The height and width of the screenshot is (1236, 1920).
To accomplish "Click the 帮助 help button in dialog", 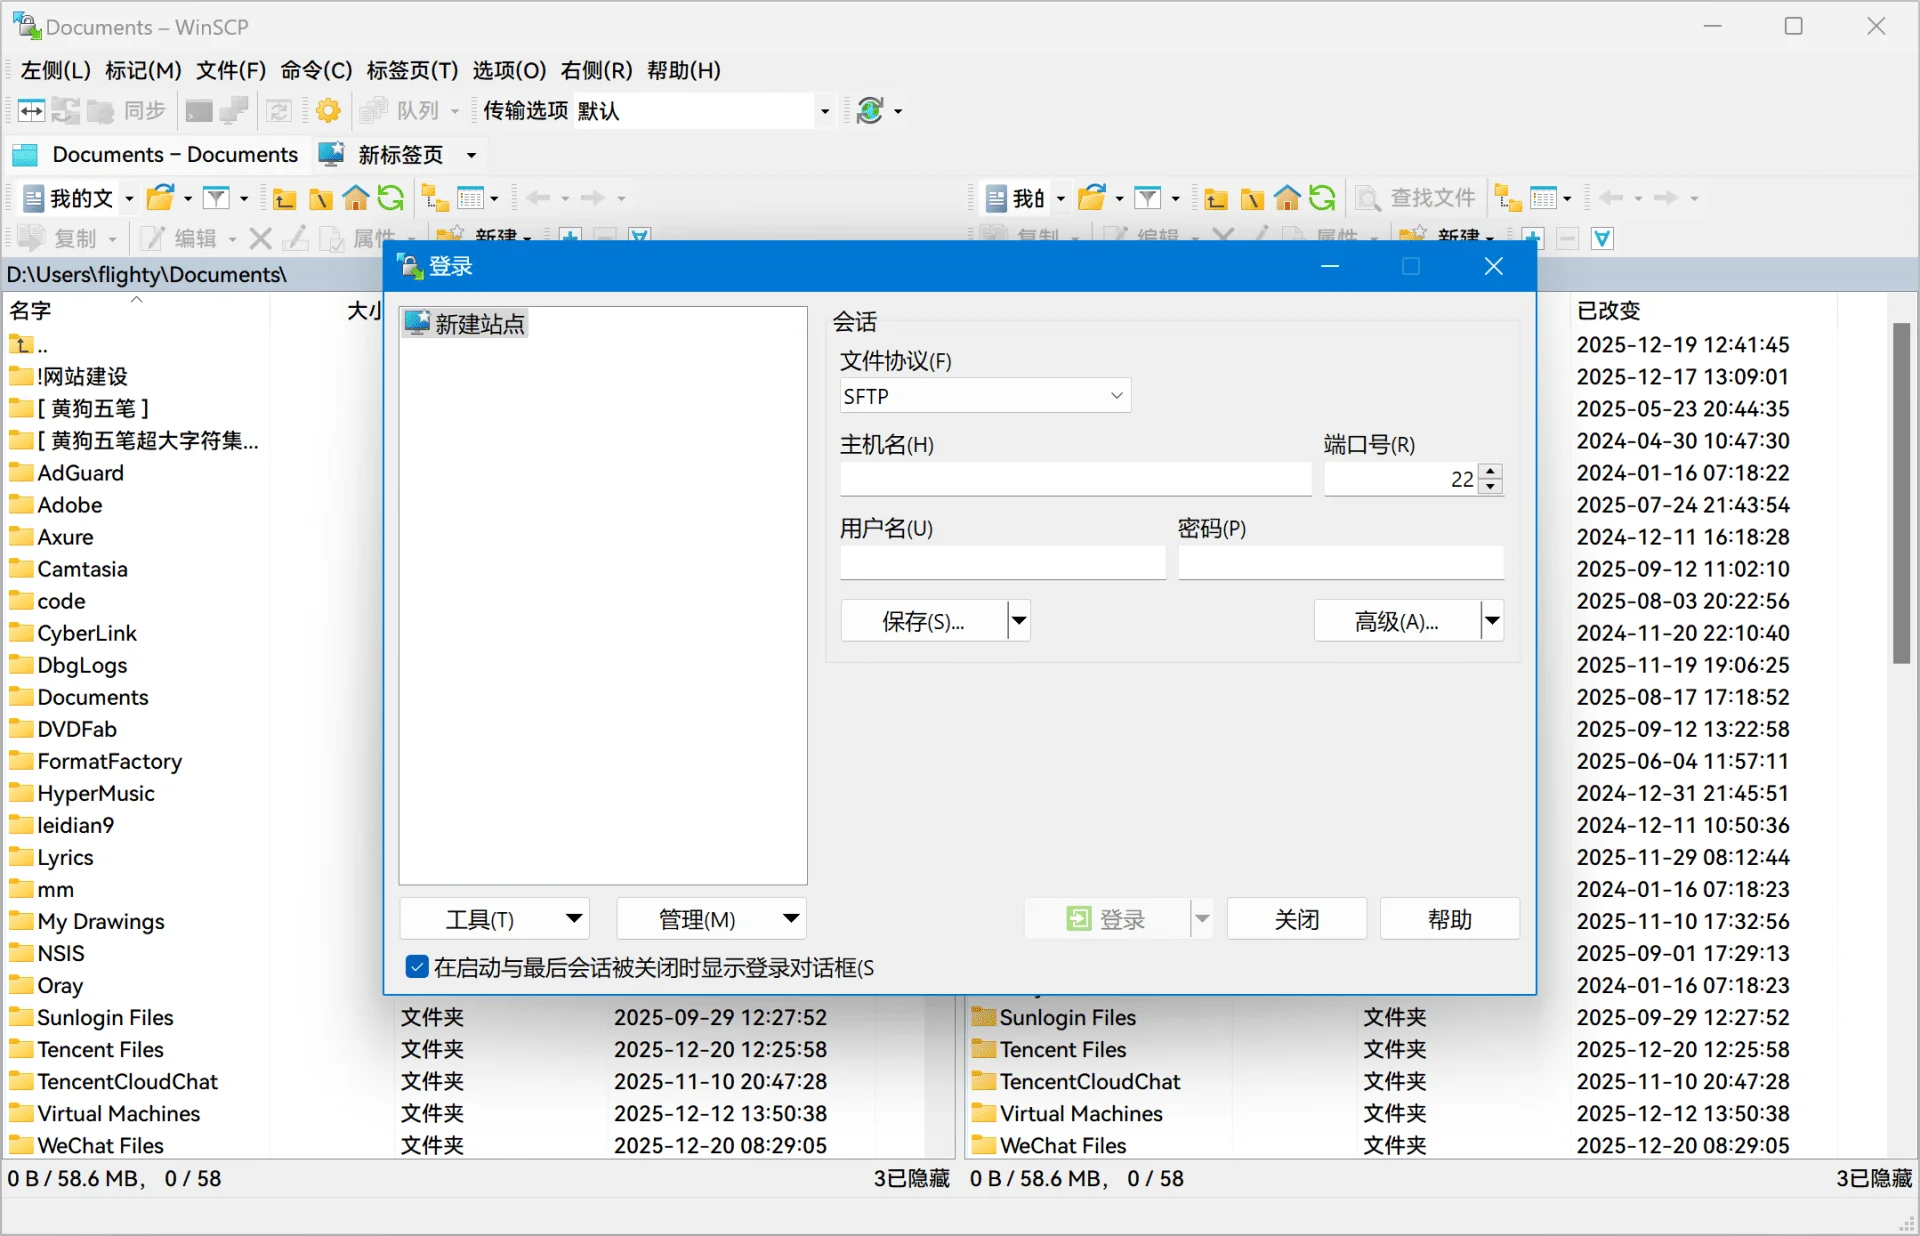I will click(1449, 918).
